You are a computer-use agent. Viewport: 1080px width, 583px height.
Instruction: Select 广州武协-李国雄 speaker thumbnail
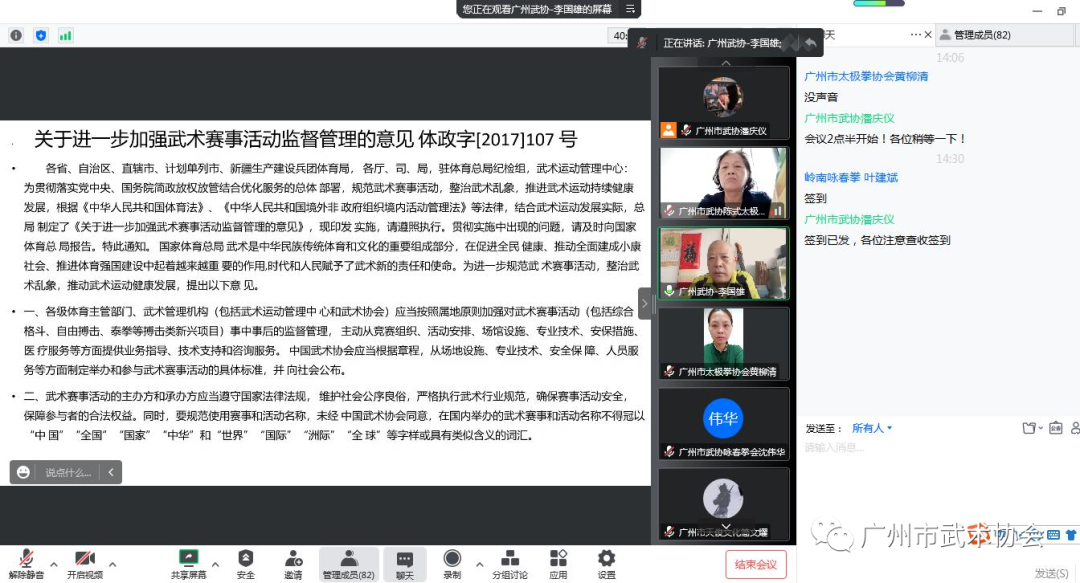click(x=723, y=264)
